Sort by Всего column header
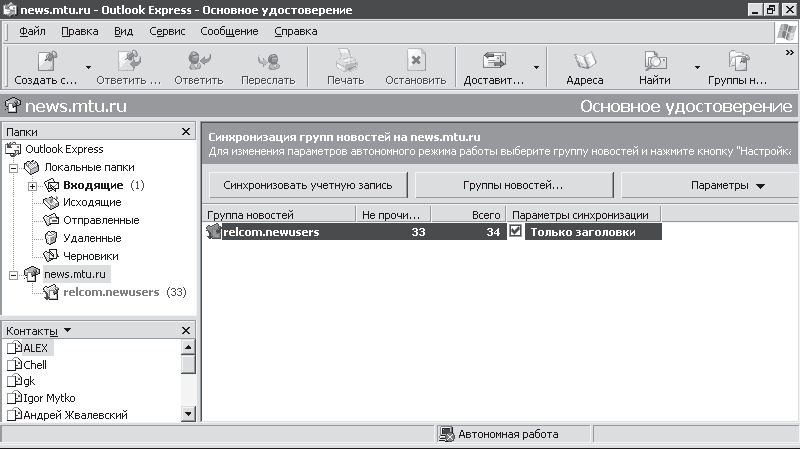Viewport: 800px width, 449px height. [x=468, y=214]
